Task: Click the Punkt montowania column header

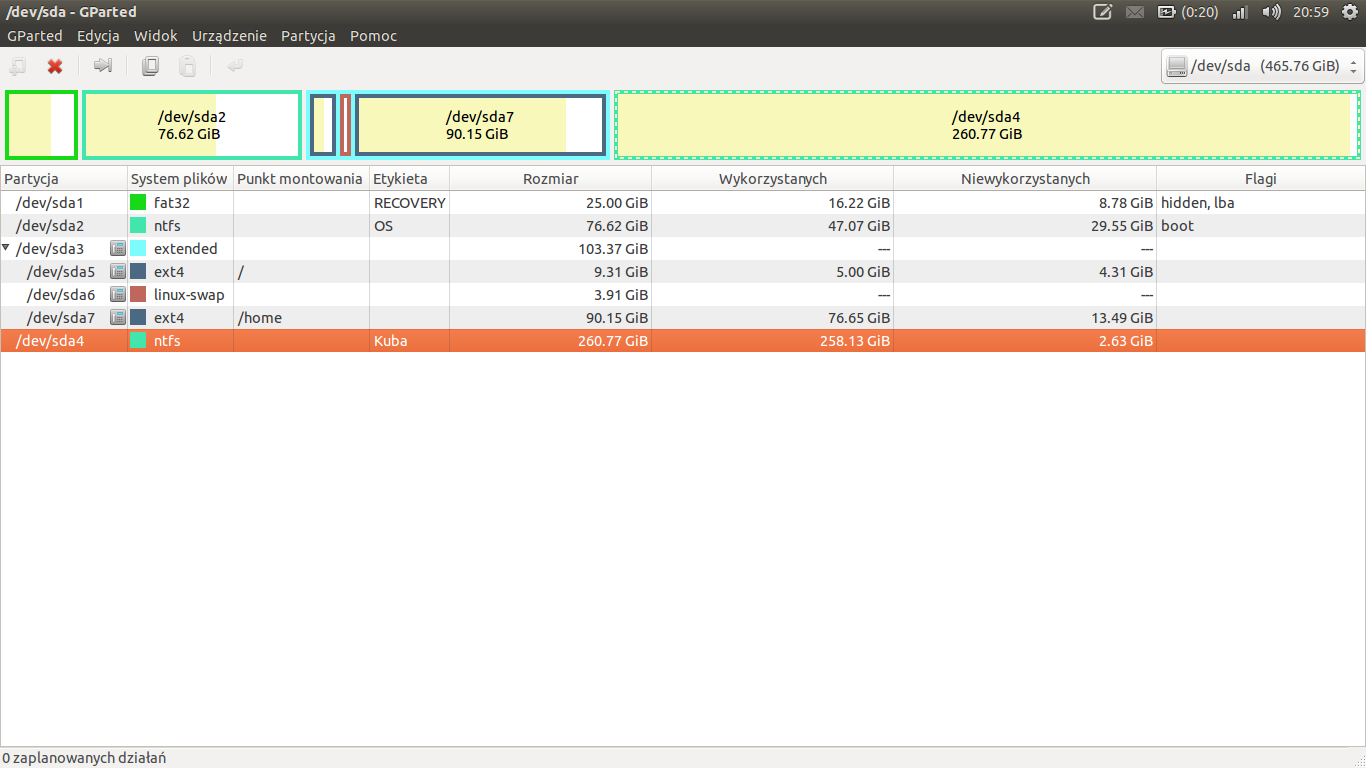Action: [301, 178]
